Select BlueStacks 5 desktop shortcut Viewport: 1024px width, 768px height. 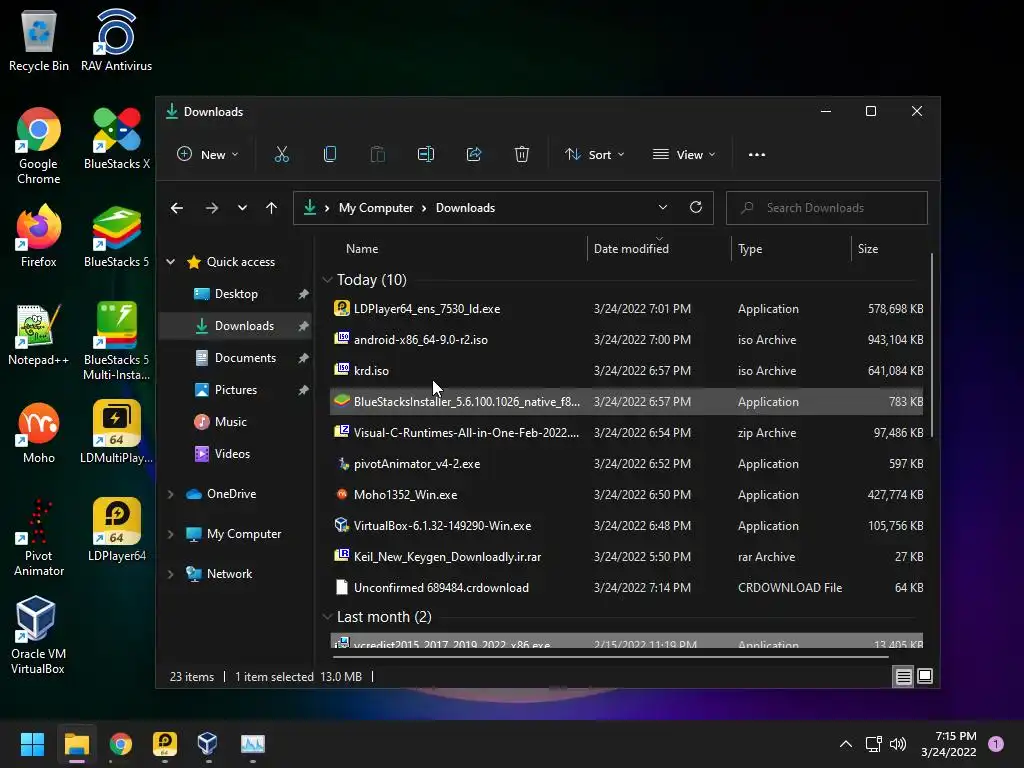click(117, 236)
